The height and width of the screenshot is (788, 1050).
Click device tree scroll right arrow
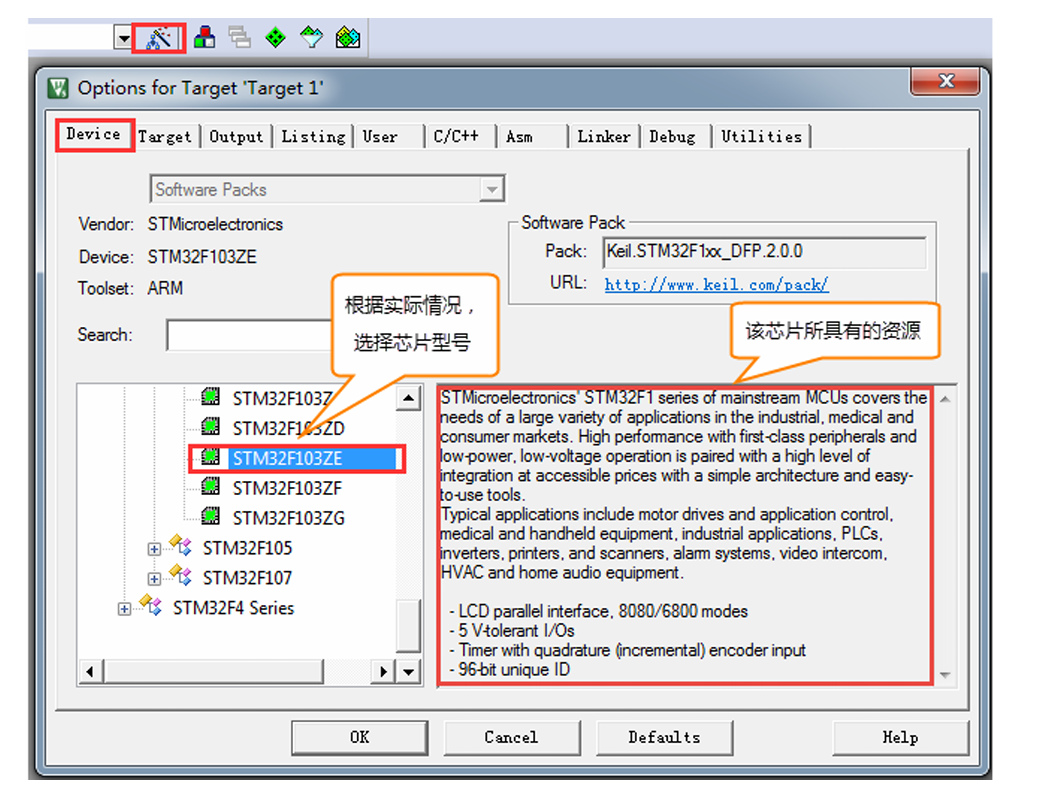tap(383, 671)
